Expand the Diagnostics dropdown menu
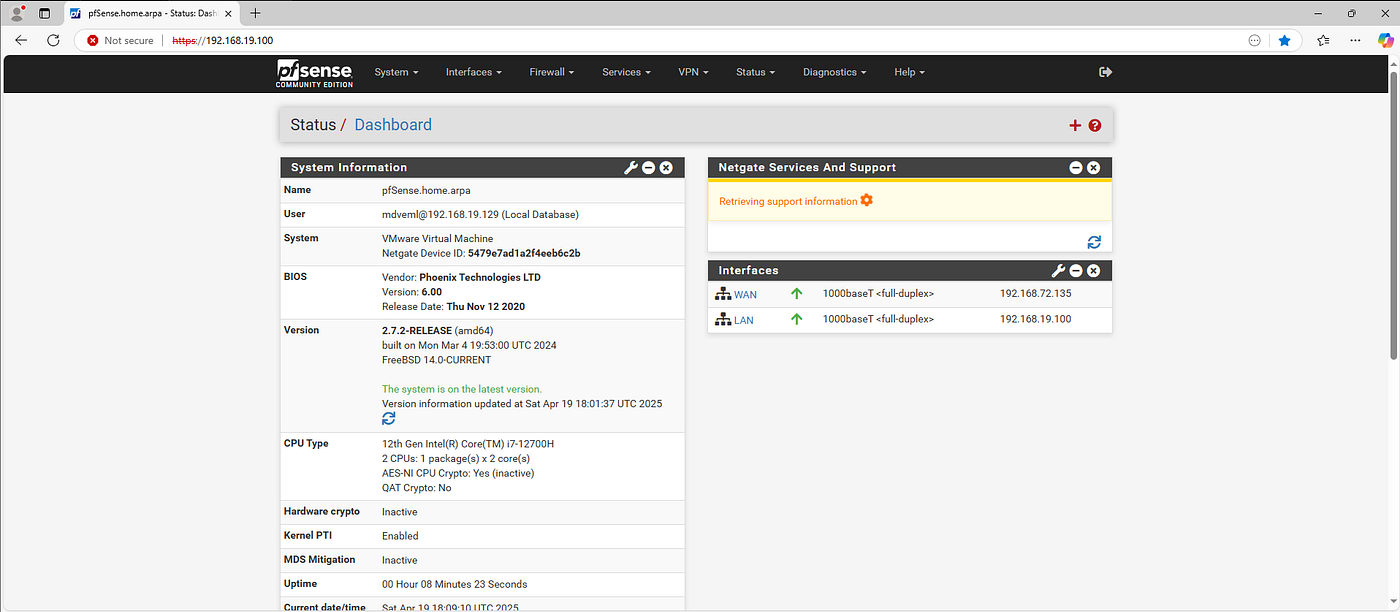Image resolution: width=1400 pixels, height=612 pixels. click(834, 72)
